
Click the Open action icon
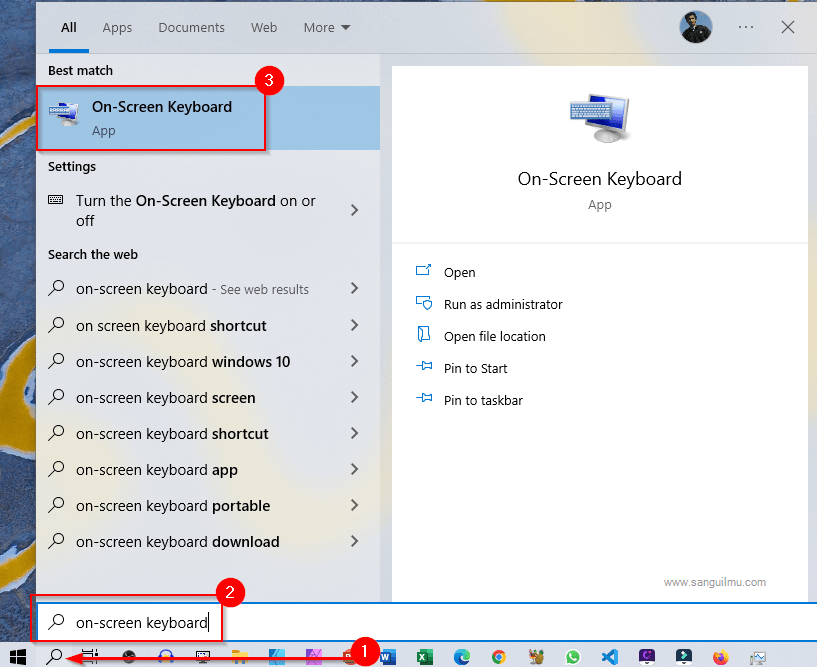coord(424,270)
